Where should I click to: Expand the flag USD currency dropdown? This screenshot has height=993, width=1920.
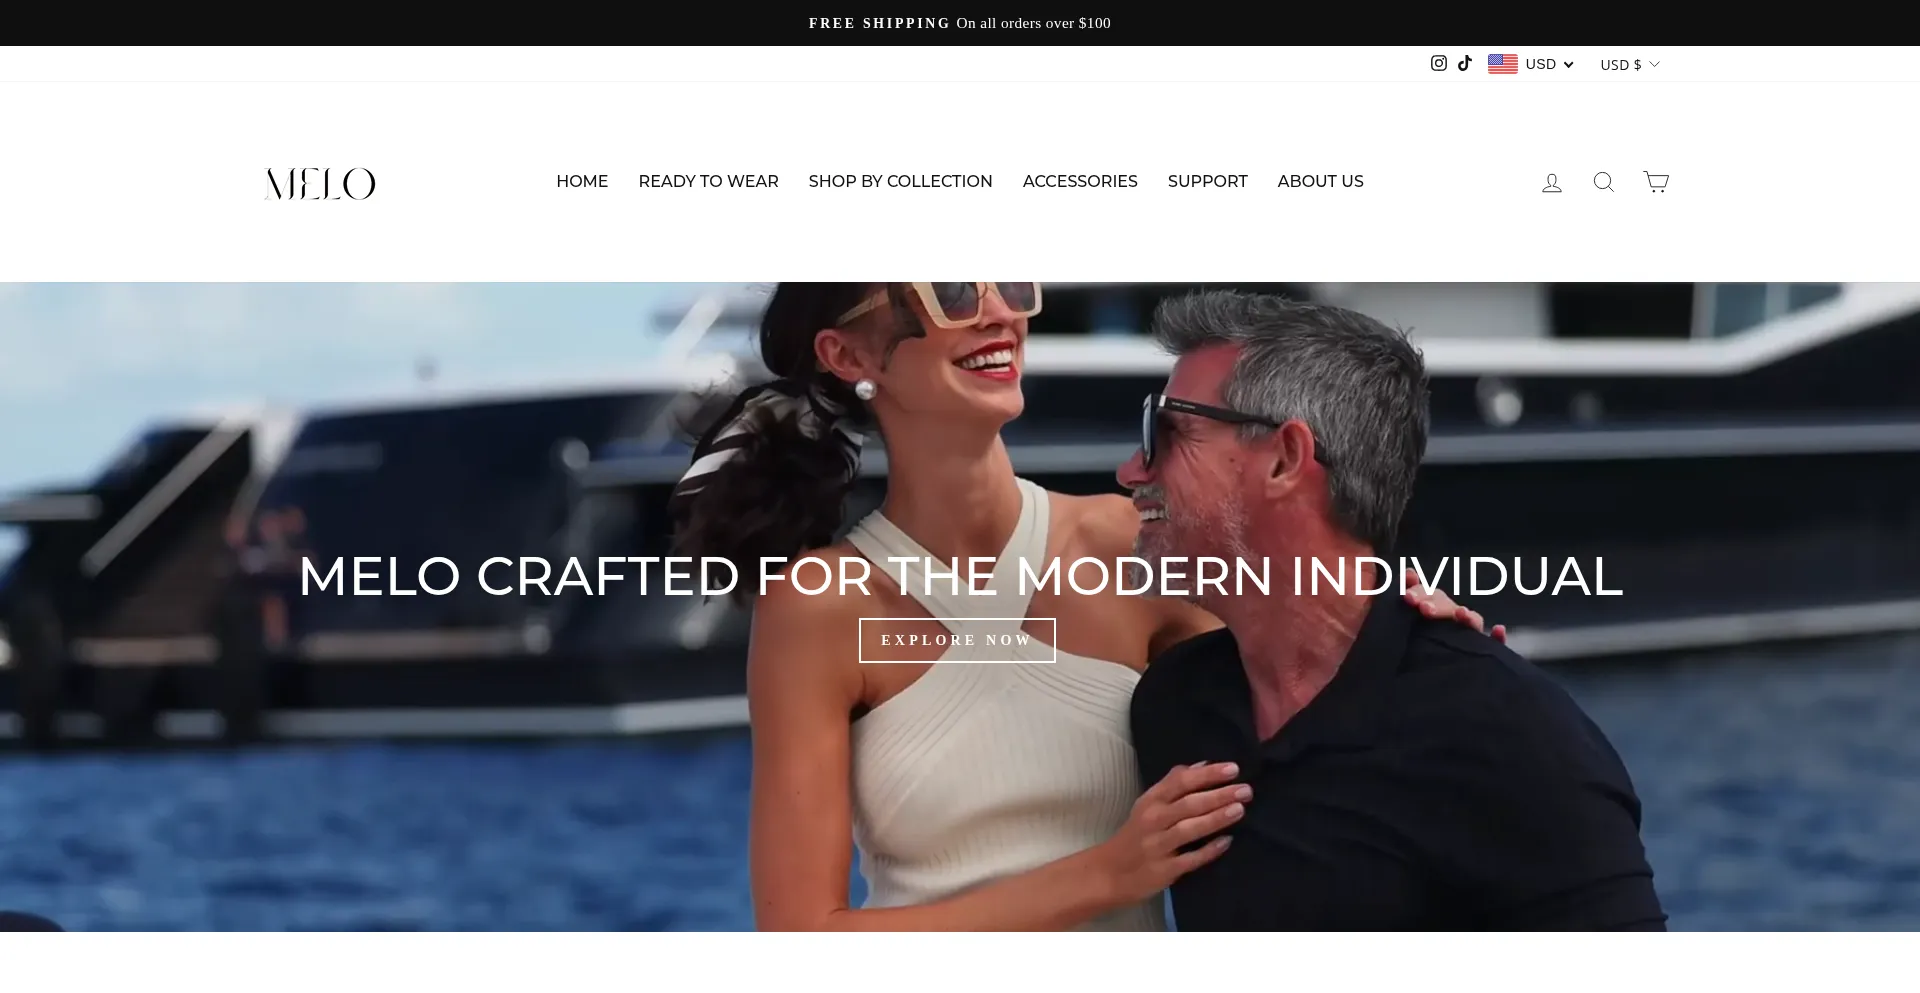tap(1531, 64)
